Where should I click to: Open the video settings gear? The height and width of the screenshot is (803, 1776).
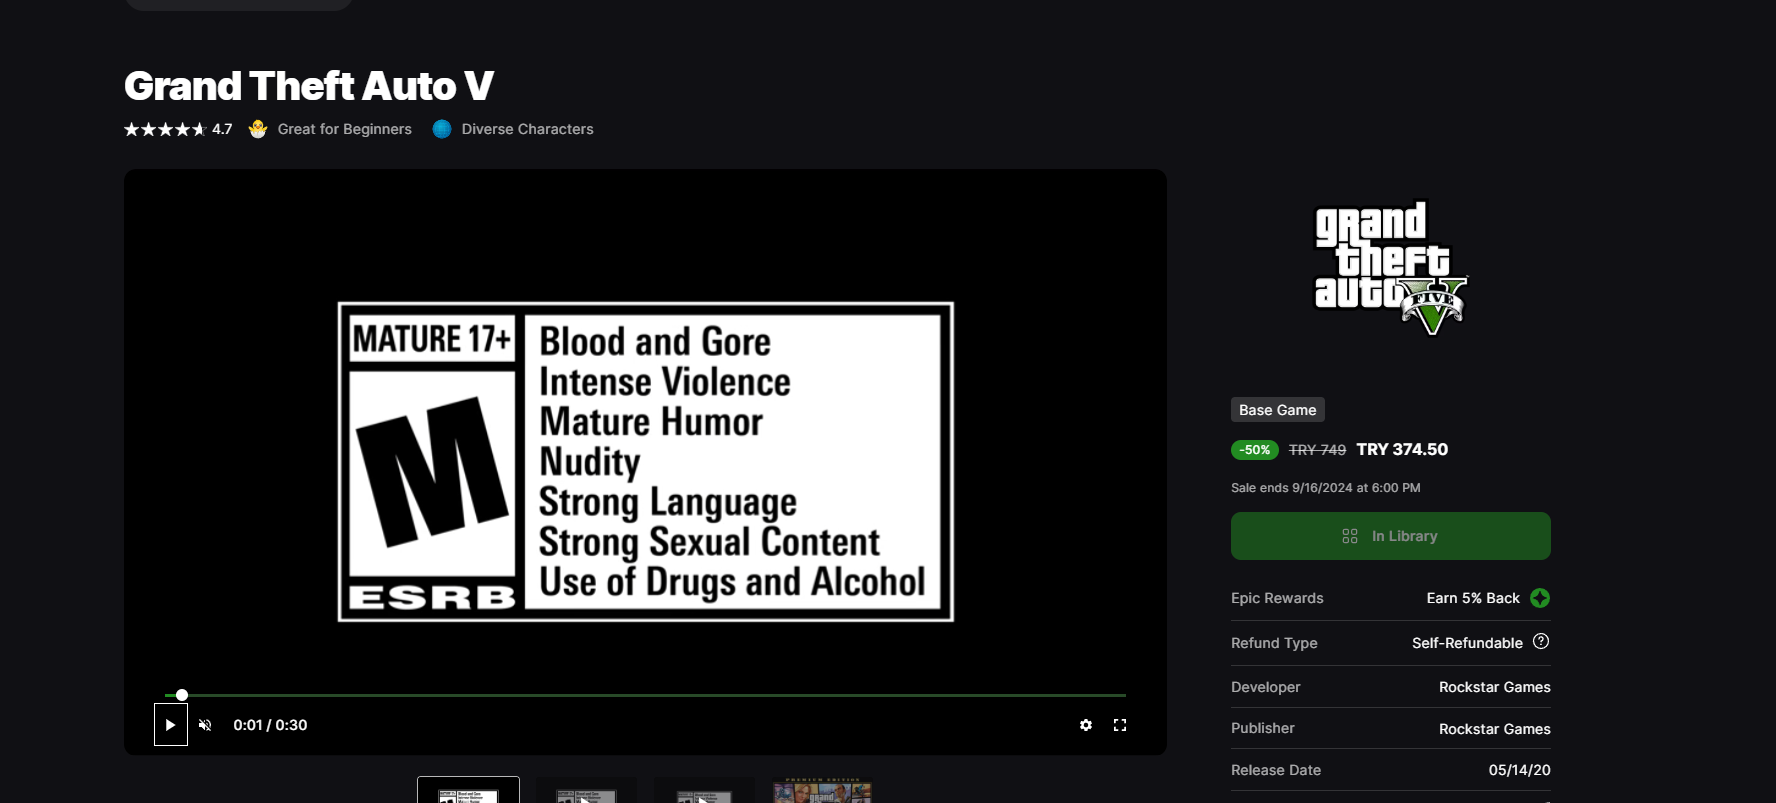(1086, 725)
